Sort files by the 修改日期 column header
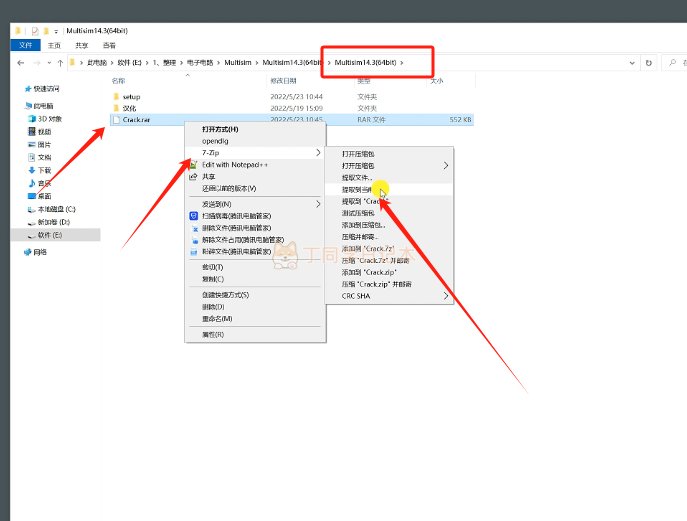This screenshot has width=687, height=521. (x=283, y=81)
